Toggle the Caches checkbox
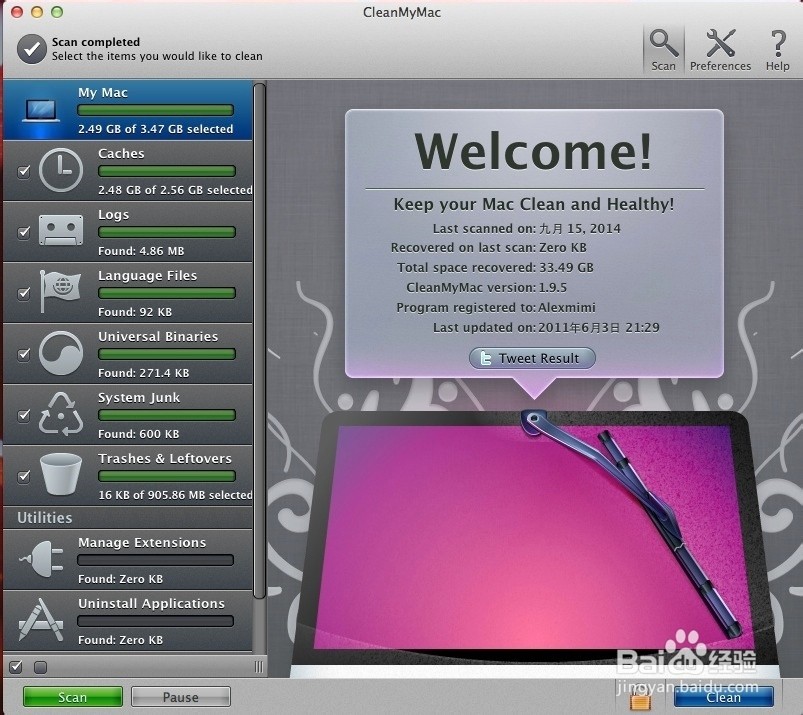Image resolution: width=803 pixels, height=715 pixels. click(x=24, y=172)
